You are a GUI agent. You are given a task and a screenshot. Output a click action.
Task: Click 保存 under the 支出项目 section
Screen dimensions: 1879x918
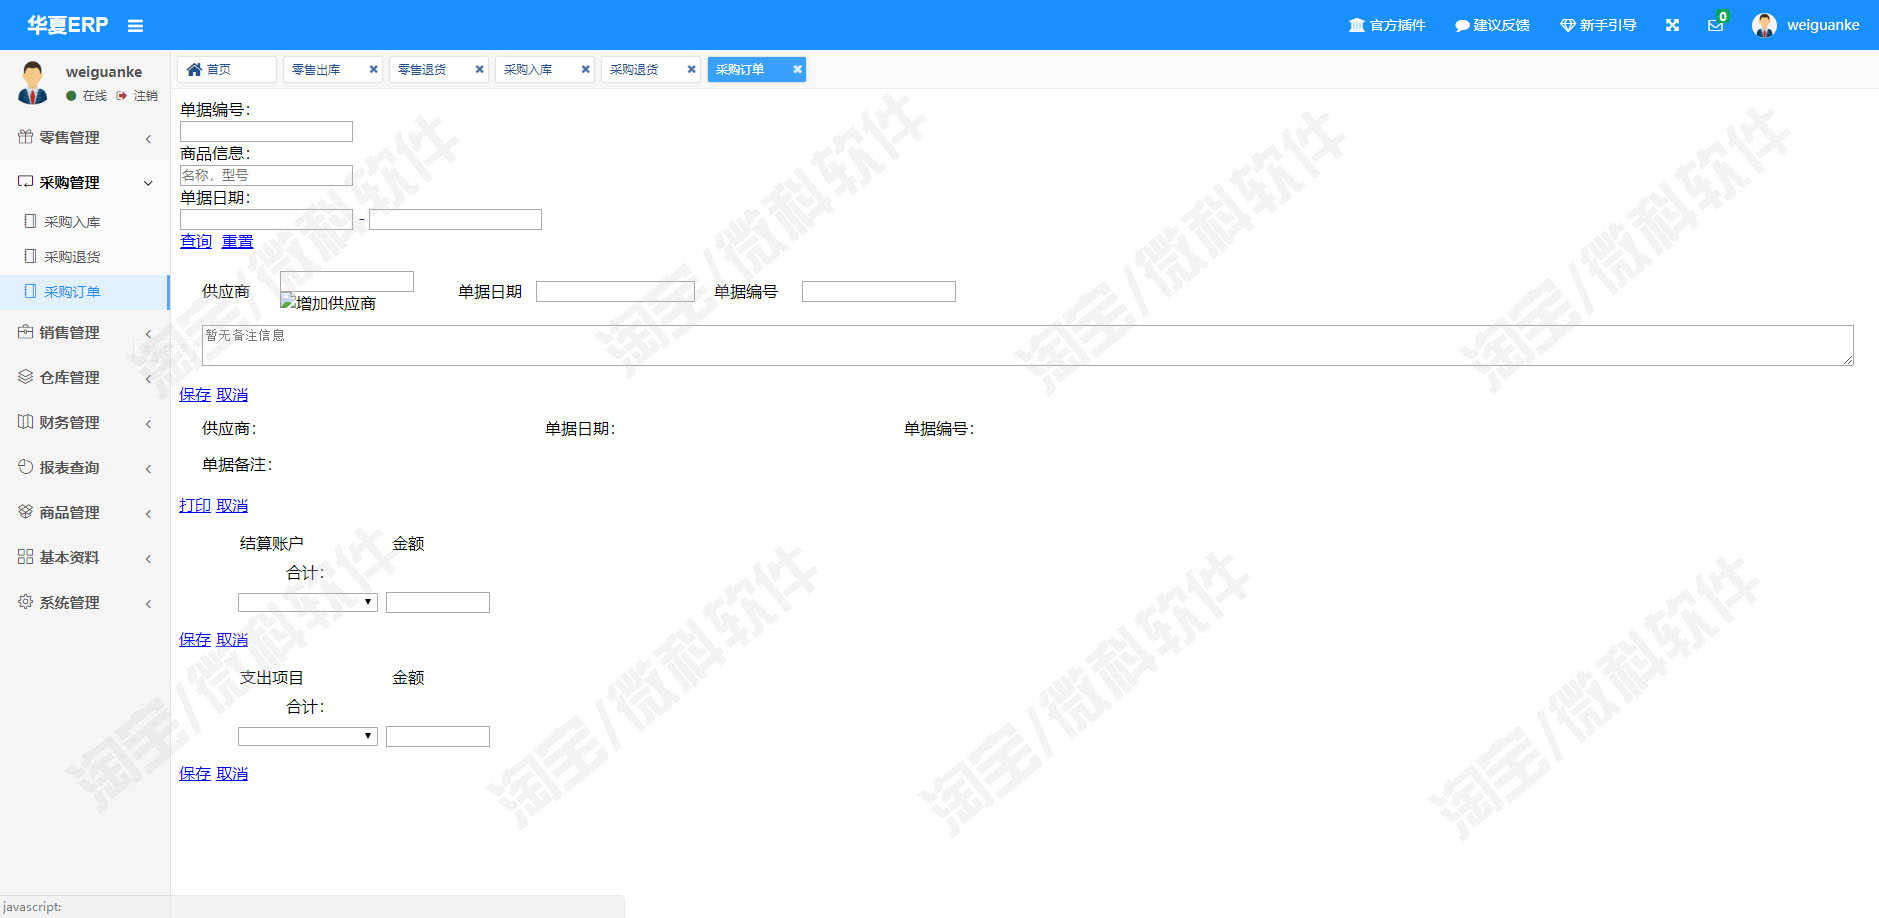(x=195, y=773)
